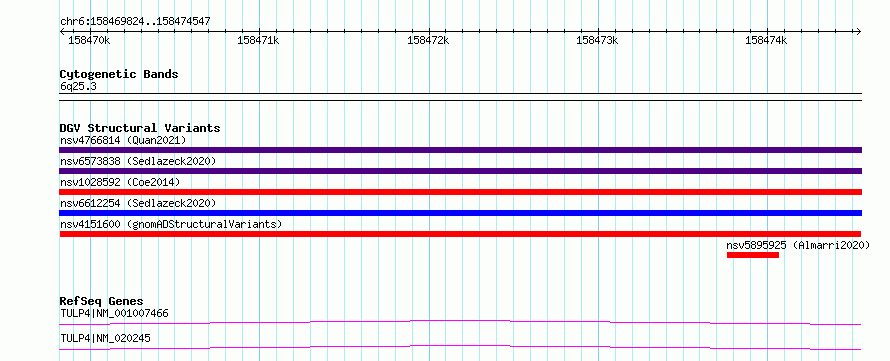Click the purple bar for nsv4766814
The height and width of the screenshot is (361, 890).
coord(460,150)
